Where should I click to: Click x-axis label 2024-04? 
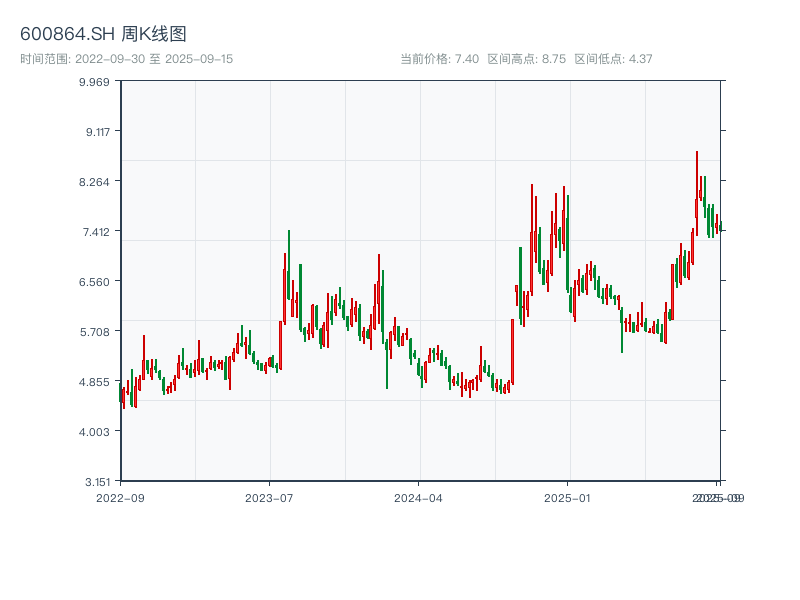click(418, 498)
